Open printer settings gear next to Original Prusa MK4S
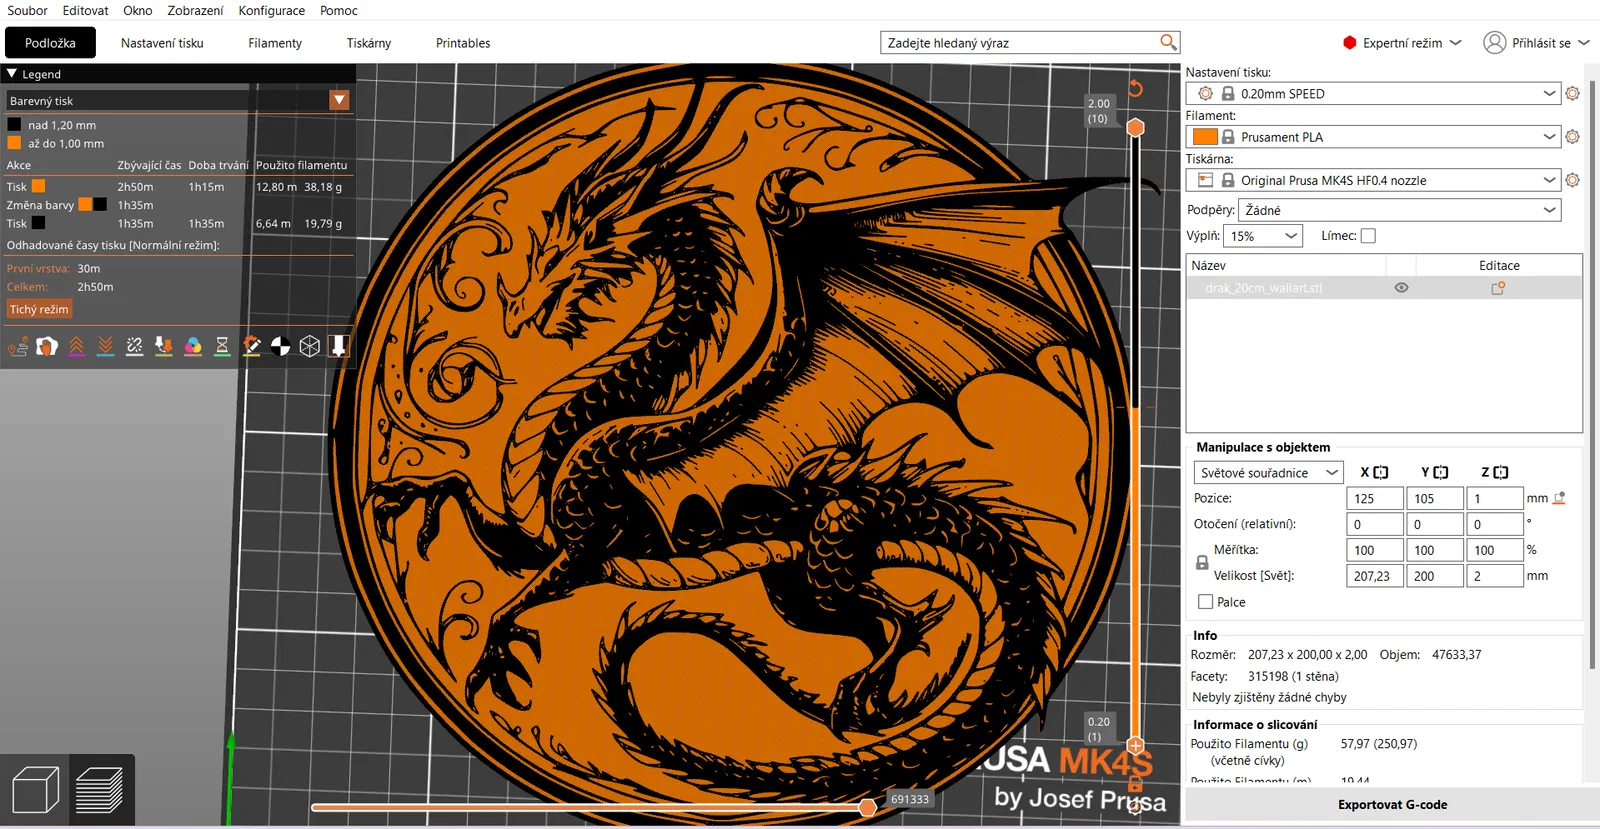The image size is (1600, 829). (1572, 180)
